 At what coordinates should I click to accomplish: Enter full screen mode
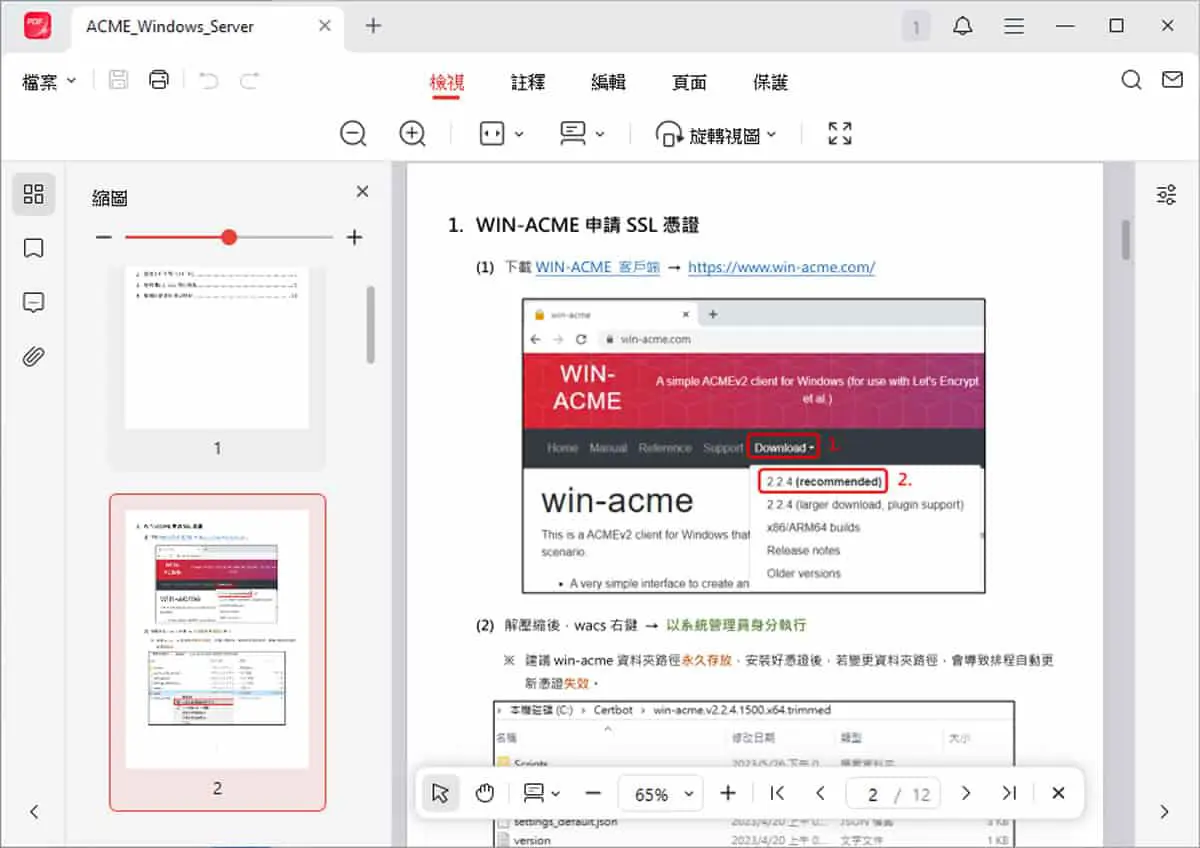(x=840, y=134)
